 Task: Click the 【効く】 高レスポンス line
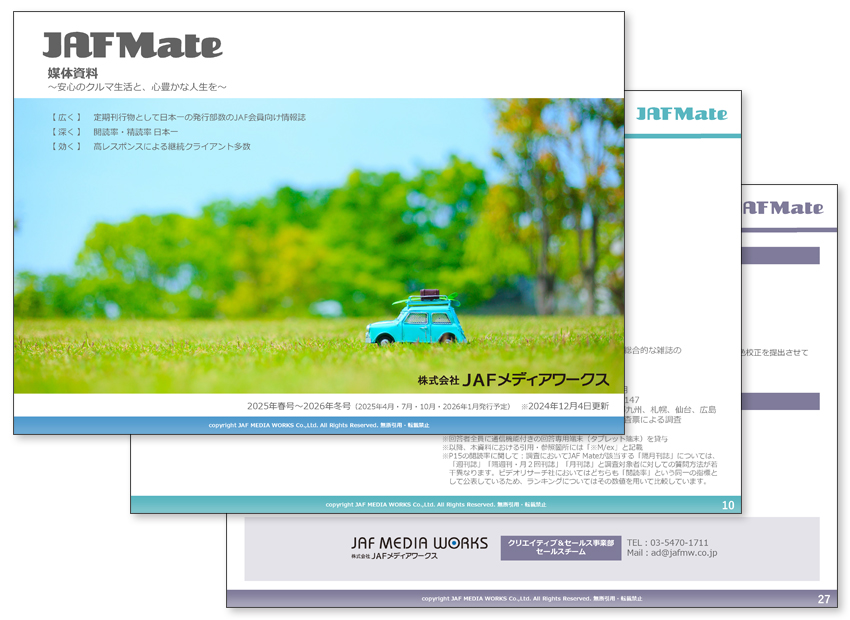coord(150,146)
